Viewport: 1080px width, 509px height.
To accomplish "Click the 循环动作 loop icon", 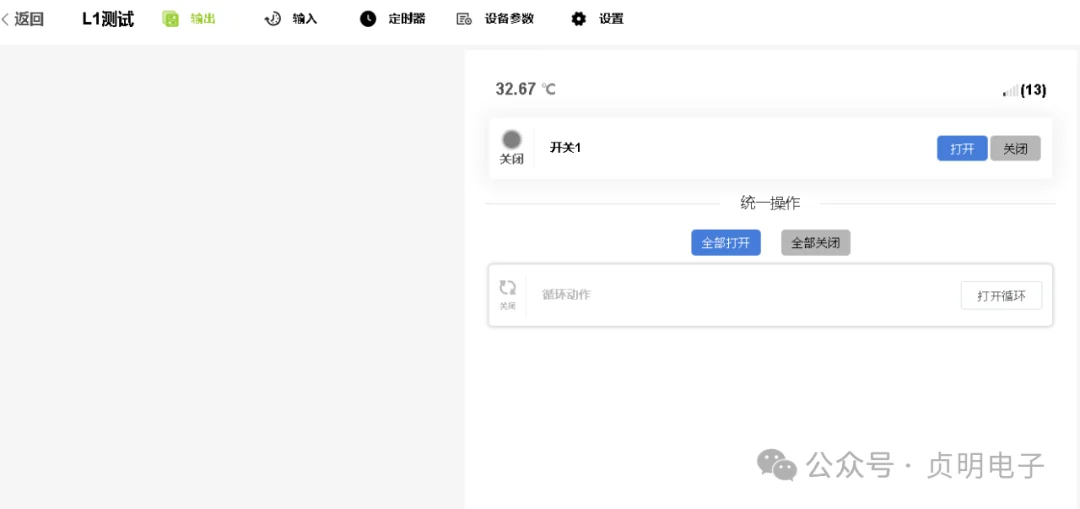I will [x=508, y=288].
